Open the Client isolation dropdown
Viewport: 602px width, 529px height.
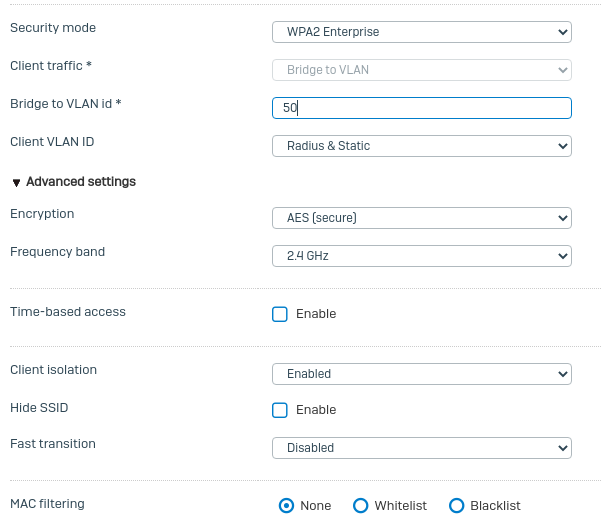(422, 374)
